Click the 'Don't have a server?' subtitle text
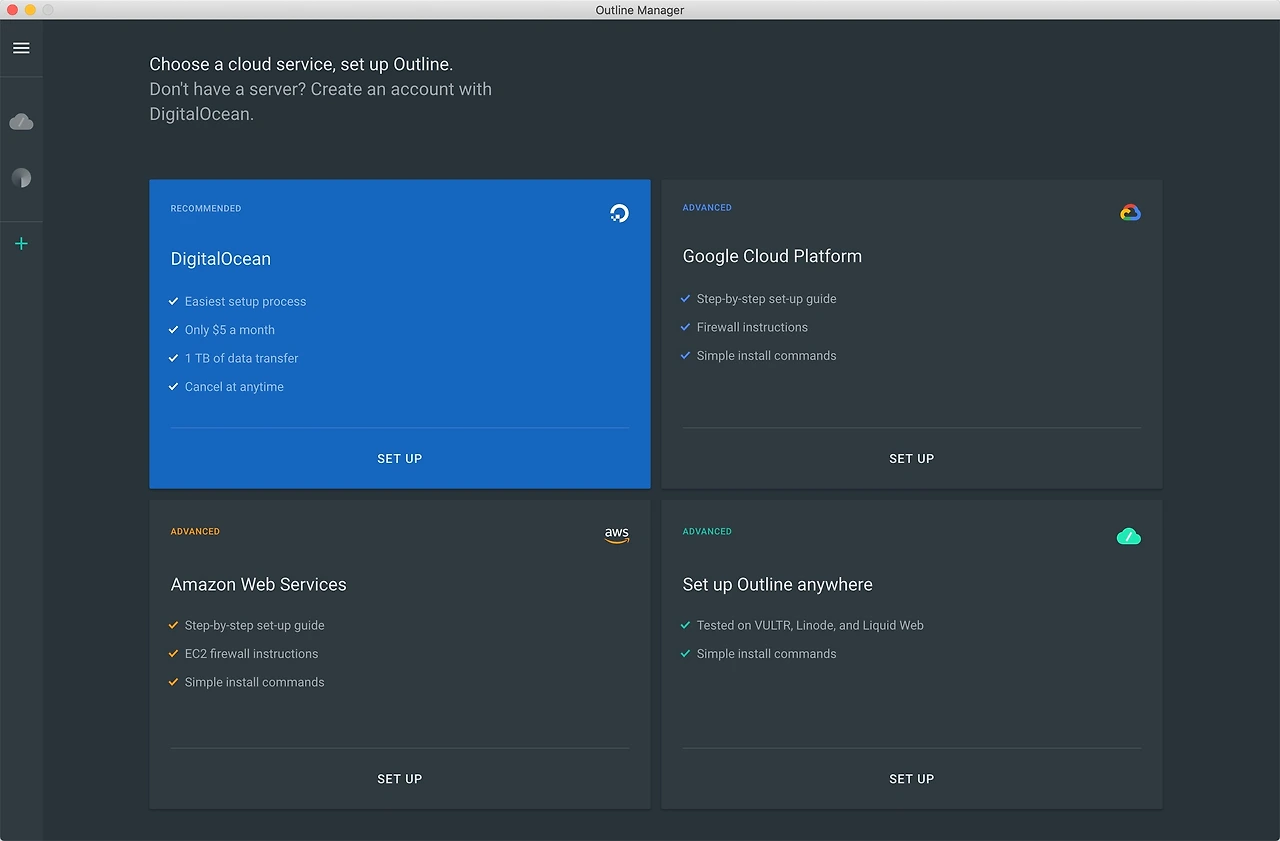Image resolution: width=1280 pixels, height=841 pixels. point(321,102)
